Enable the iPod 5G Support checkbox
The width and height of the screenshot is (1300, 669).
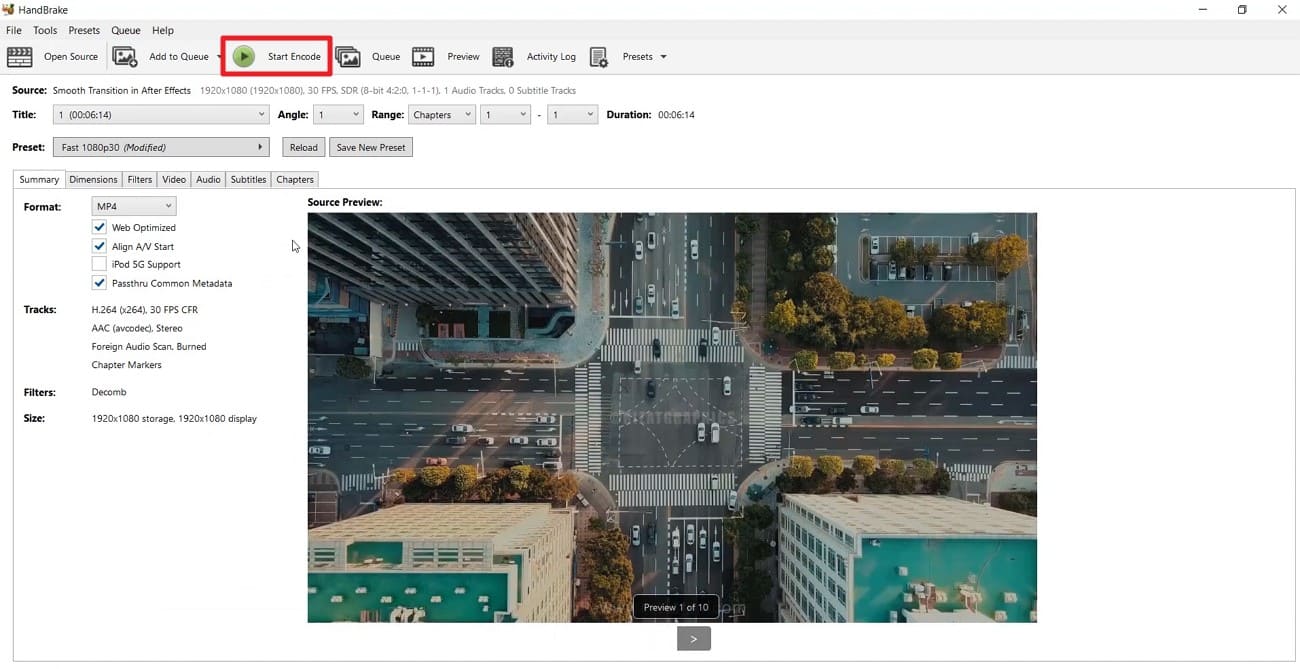coord(99,264)
